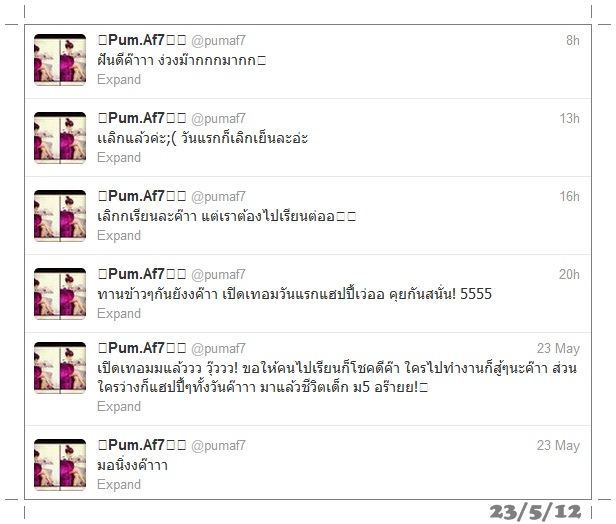Screen dimensions: 616x524
Task: Expand the two-line 23 May tweet
Action: click(119, 406)
